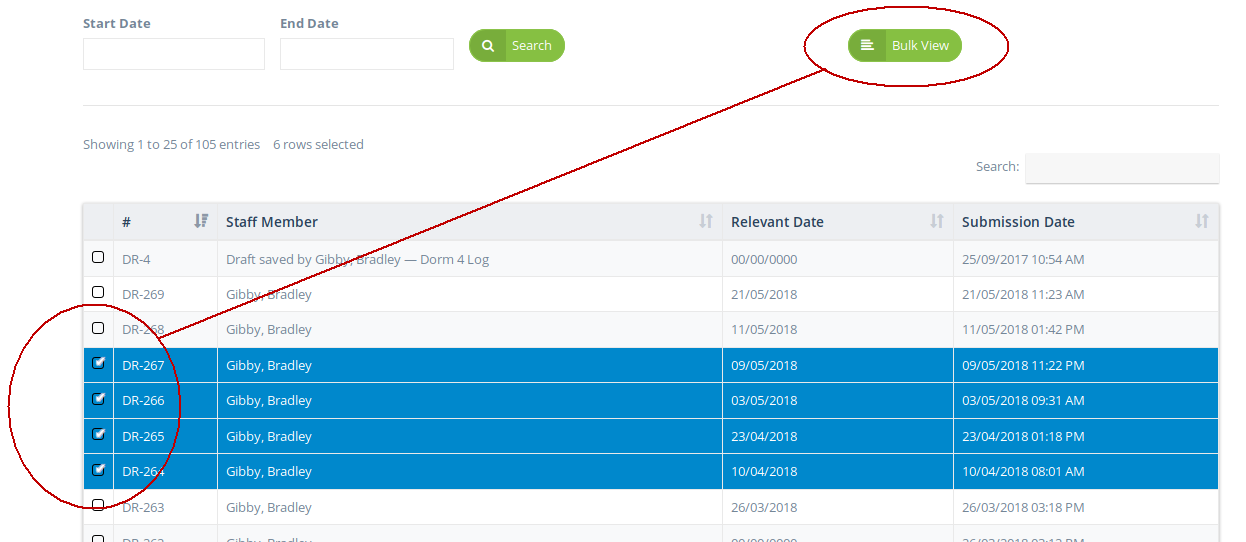Open report DR-267
Screen dimensions: 1246x542
(x=143, y=366)
